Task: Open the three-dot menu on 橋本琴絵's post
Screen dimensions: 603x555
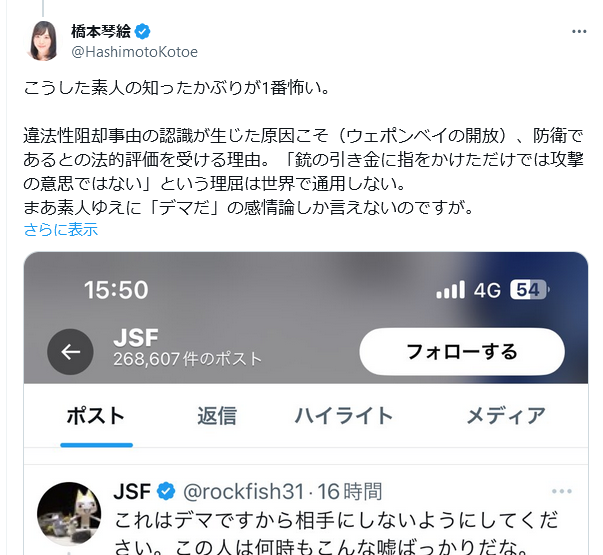Action: tap(578, 32)
